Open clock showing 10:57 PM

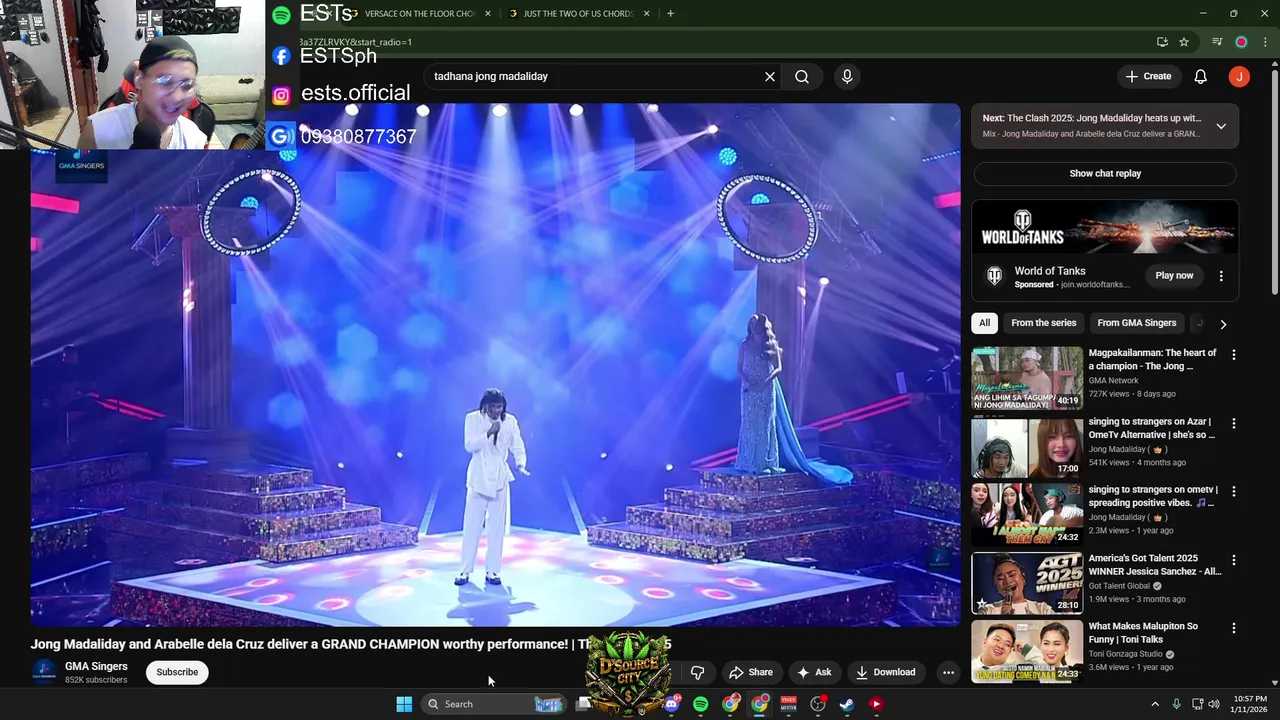pos(1250,704)
